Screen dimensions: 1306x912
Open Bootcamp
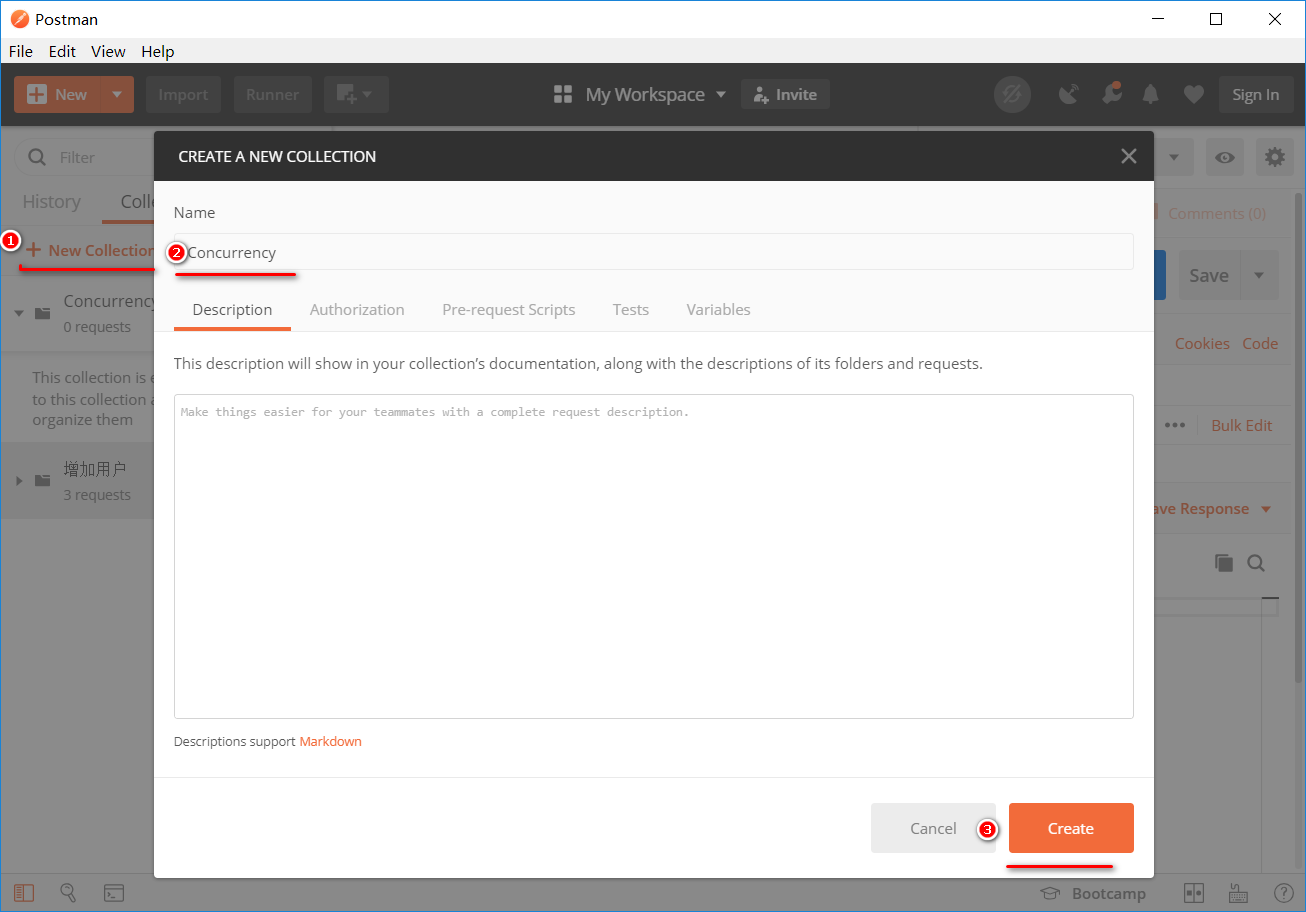click(x=1093, y=894)
